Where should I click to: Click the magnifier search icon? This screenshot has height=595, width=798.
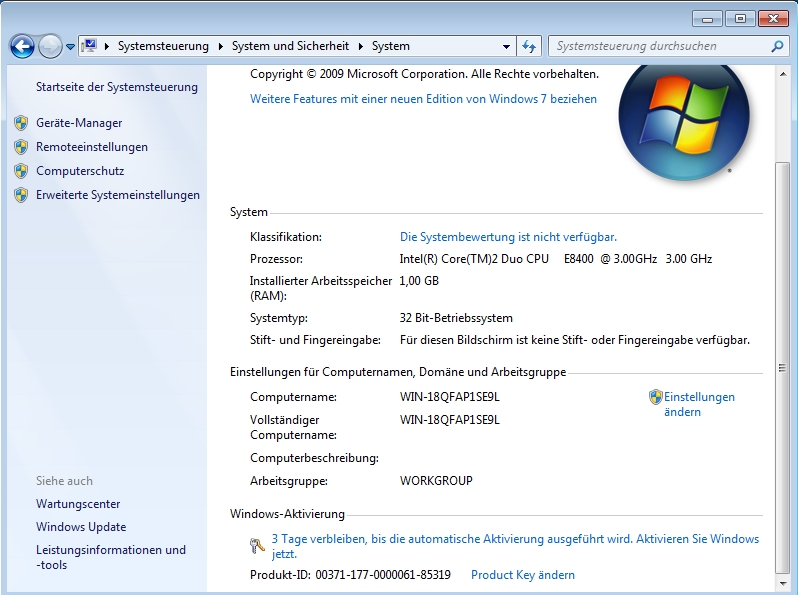click(x=777, y=46)
